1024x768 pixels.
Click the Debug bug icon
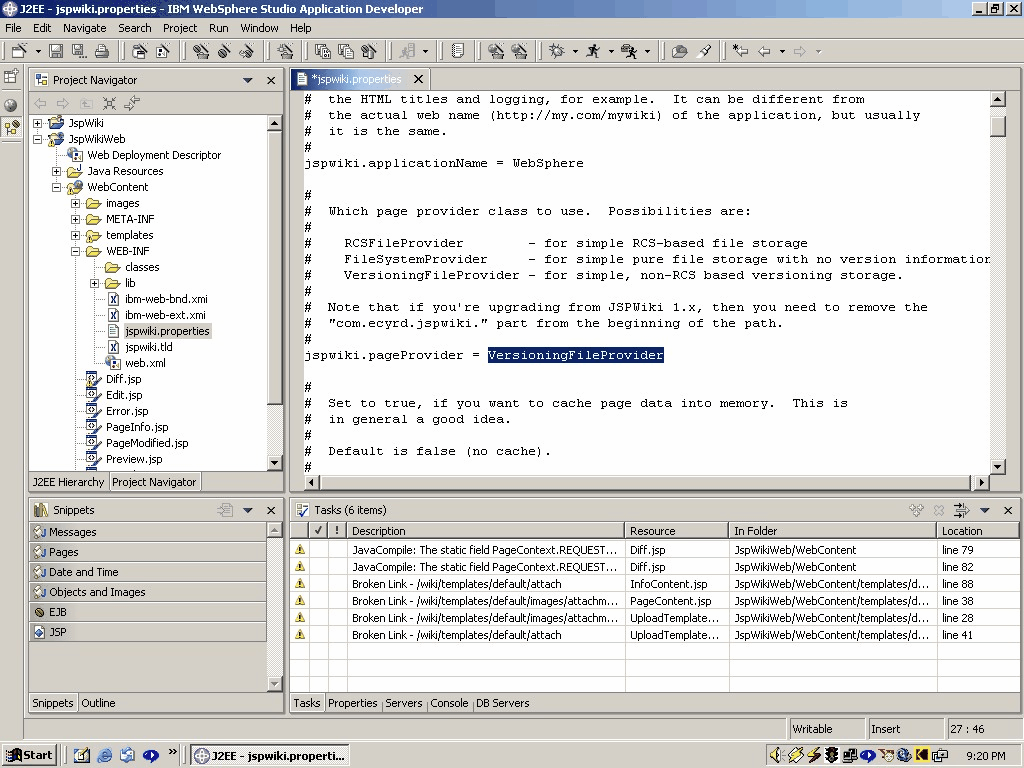click(x=557, y=51)
